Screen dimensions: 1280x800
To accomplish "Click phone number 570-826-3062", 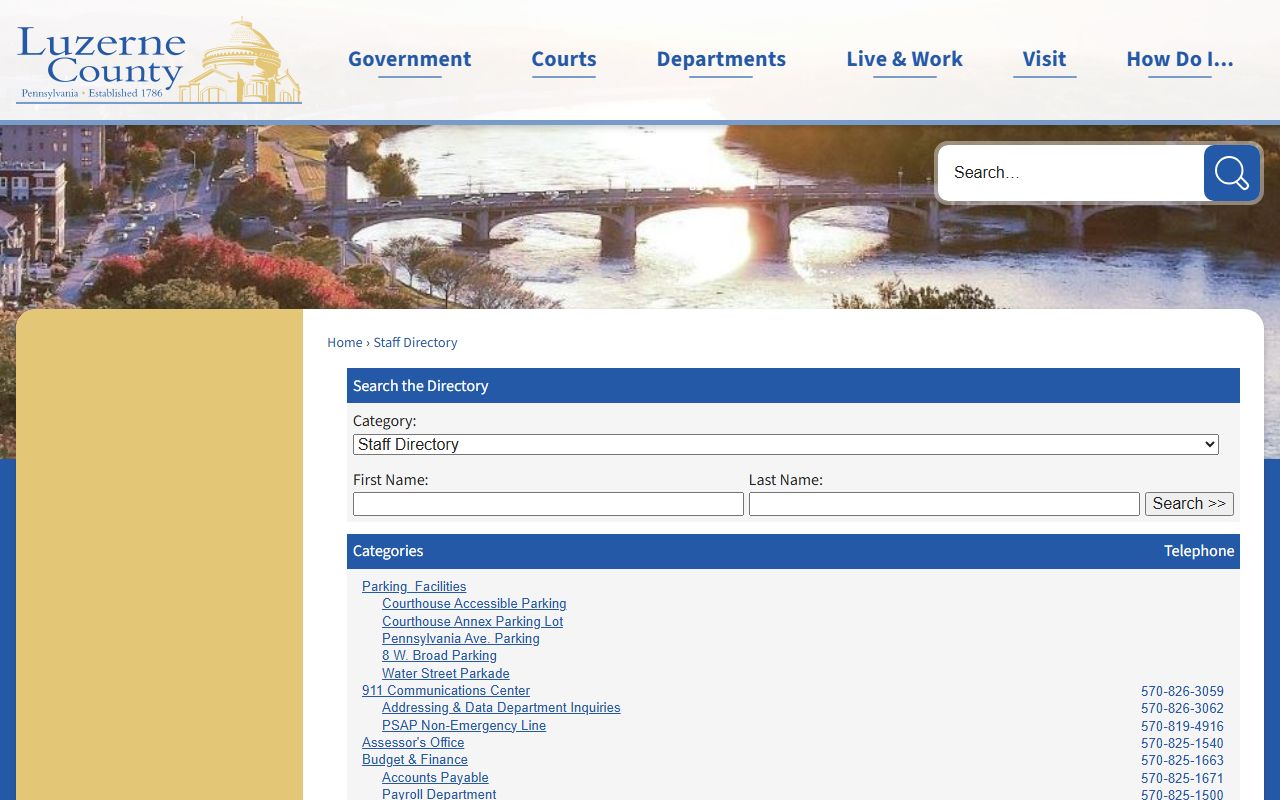I will tap(1182, 708).
